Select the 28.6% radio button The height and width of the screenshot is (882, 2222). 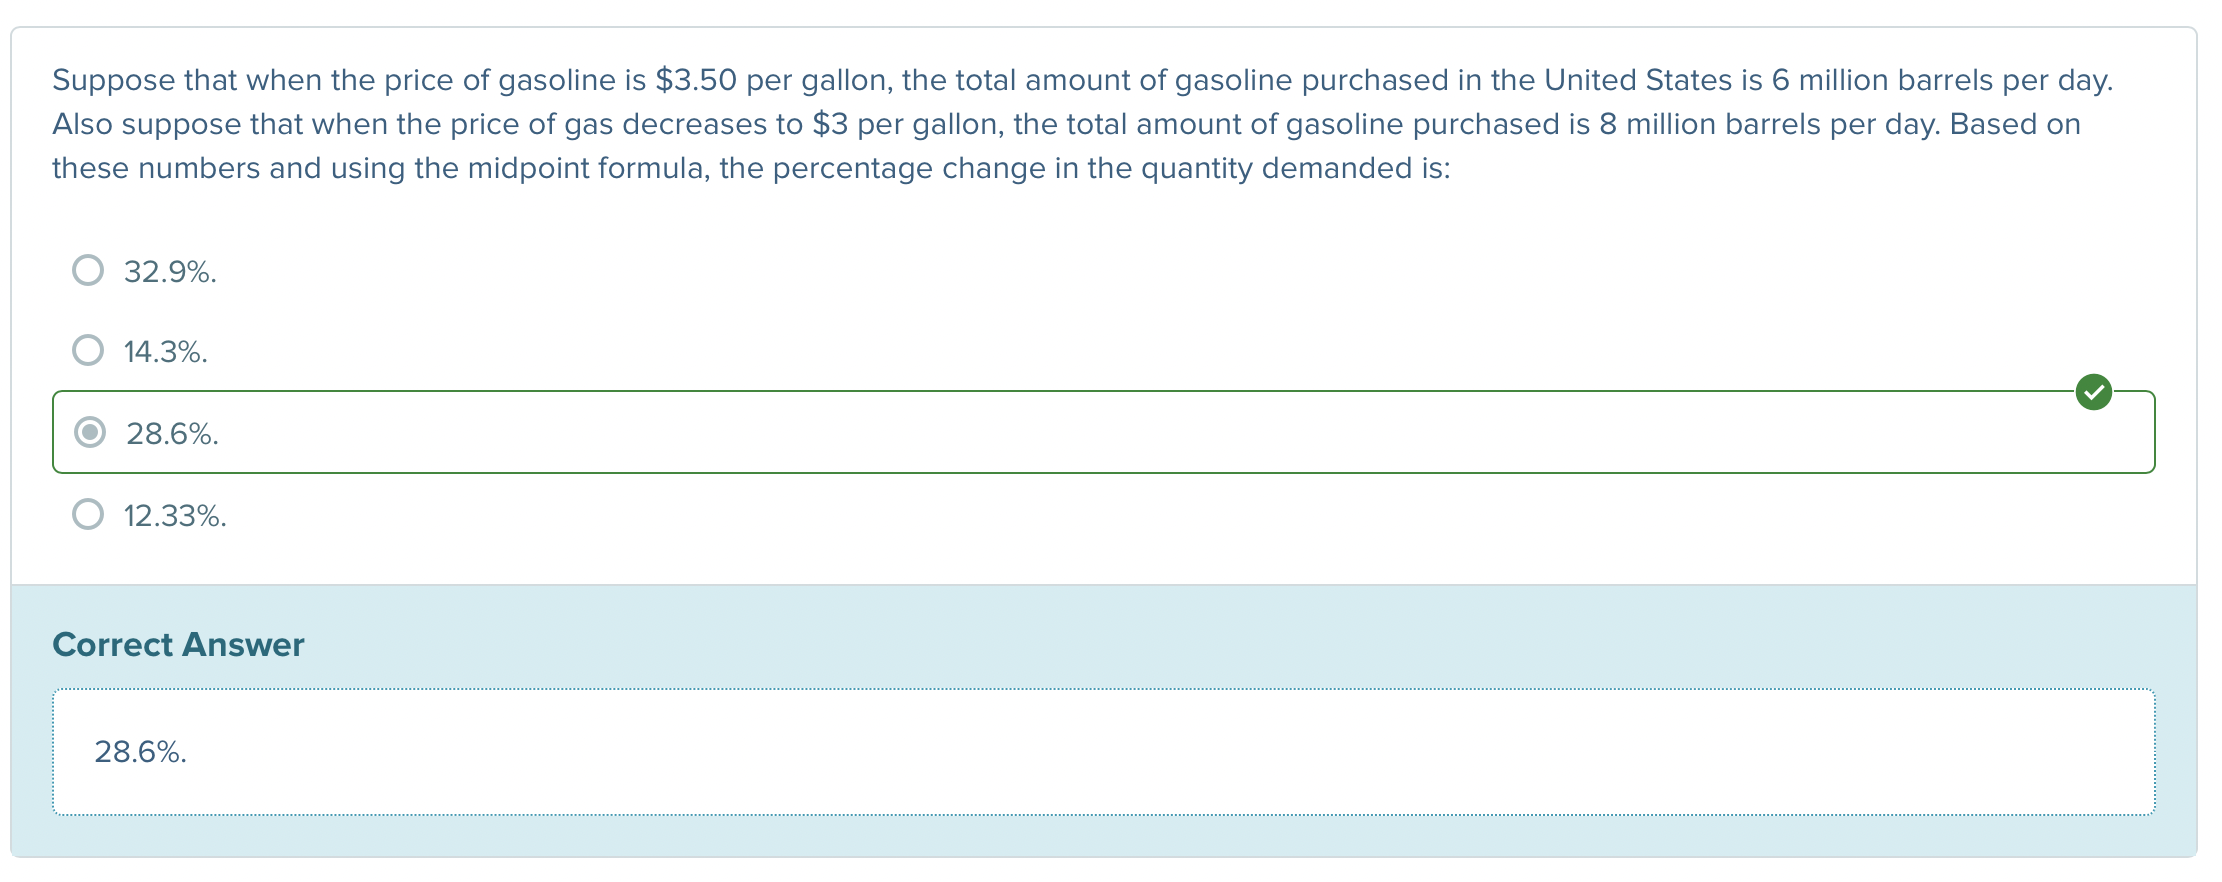click(90, 432)
